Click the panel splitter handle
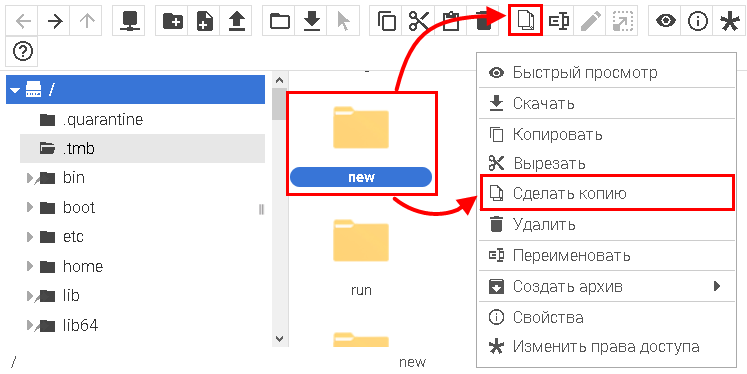This screenshot has height=374, width=747. point(262,209)
